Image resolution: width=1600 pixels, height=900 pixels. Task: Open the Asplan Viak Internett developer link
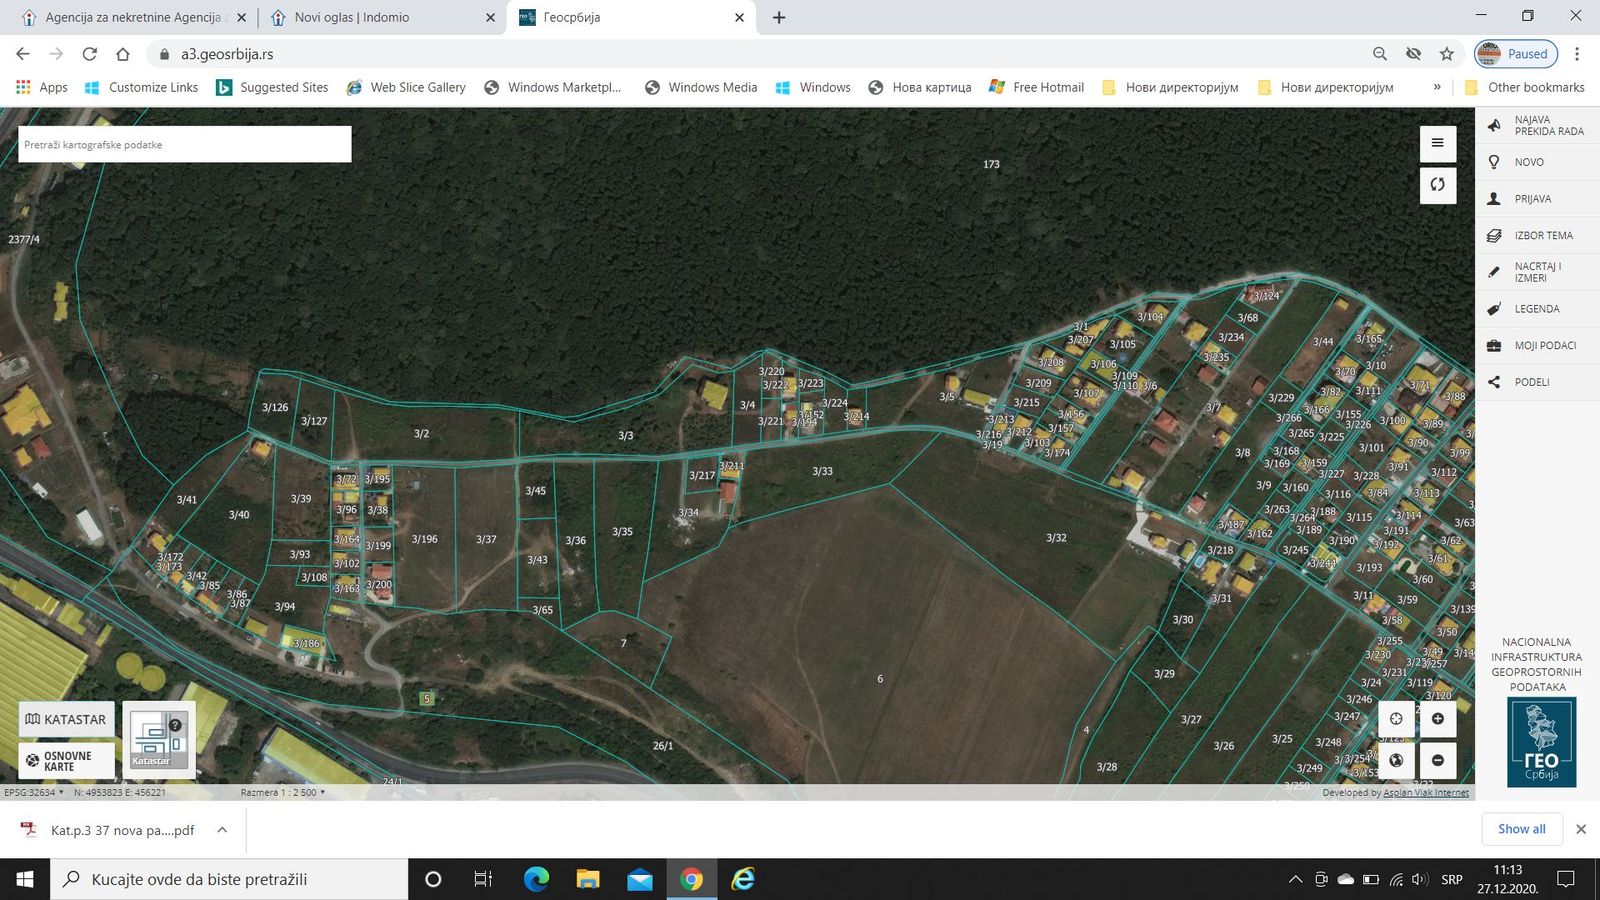coord(1424,792)
